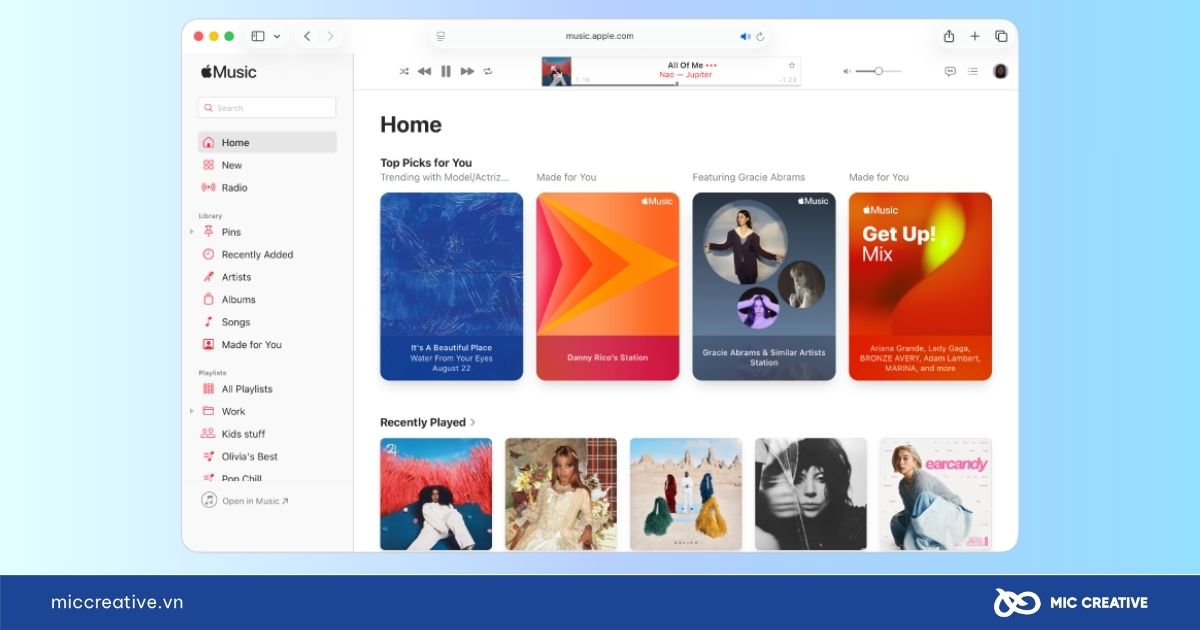The height and width of the screenshot is (630, 1200).
Task: Expand the Work playlists folder
Action: tap(192, 411)
